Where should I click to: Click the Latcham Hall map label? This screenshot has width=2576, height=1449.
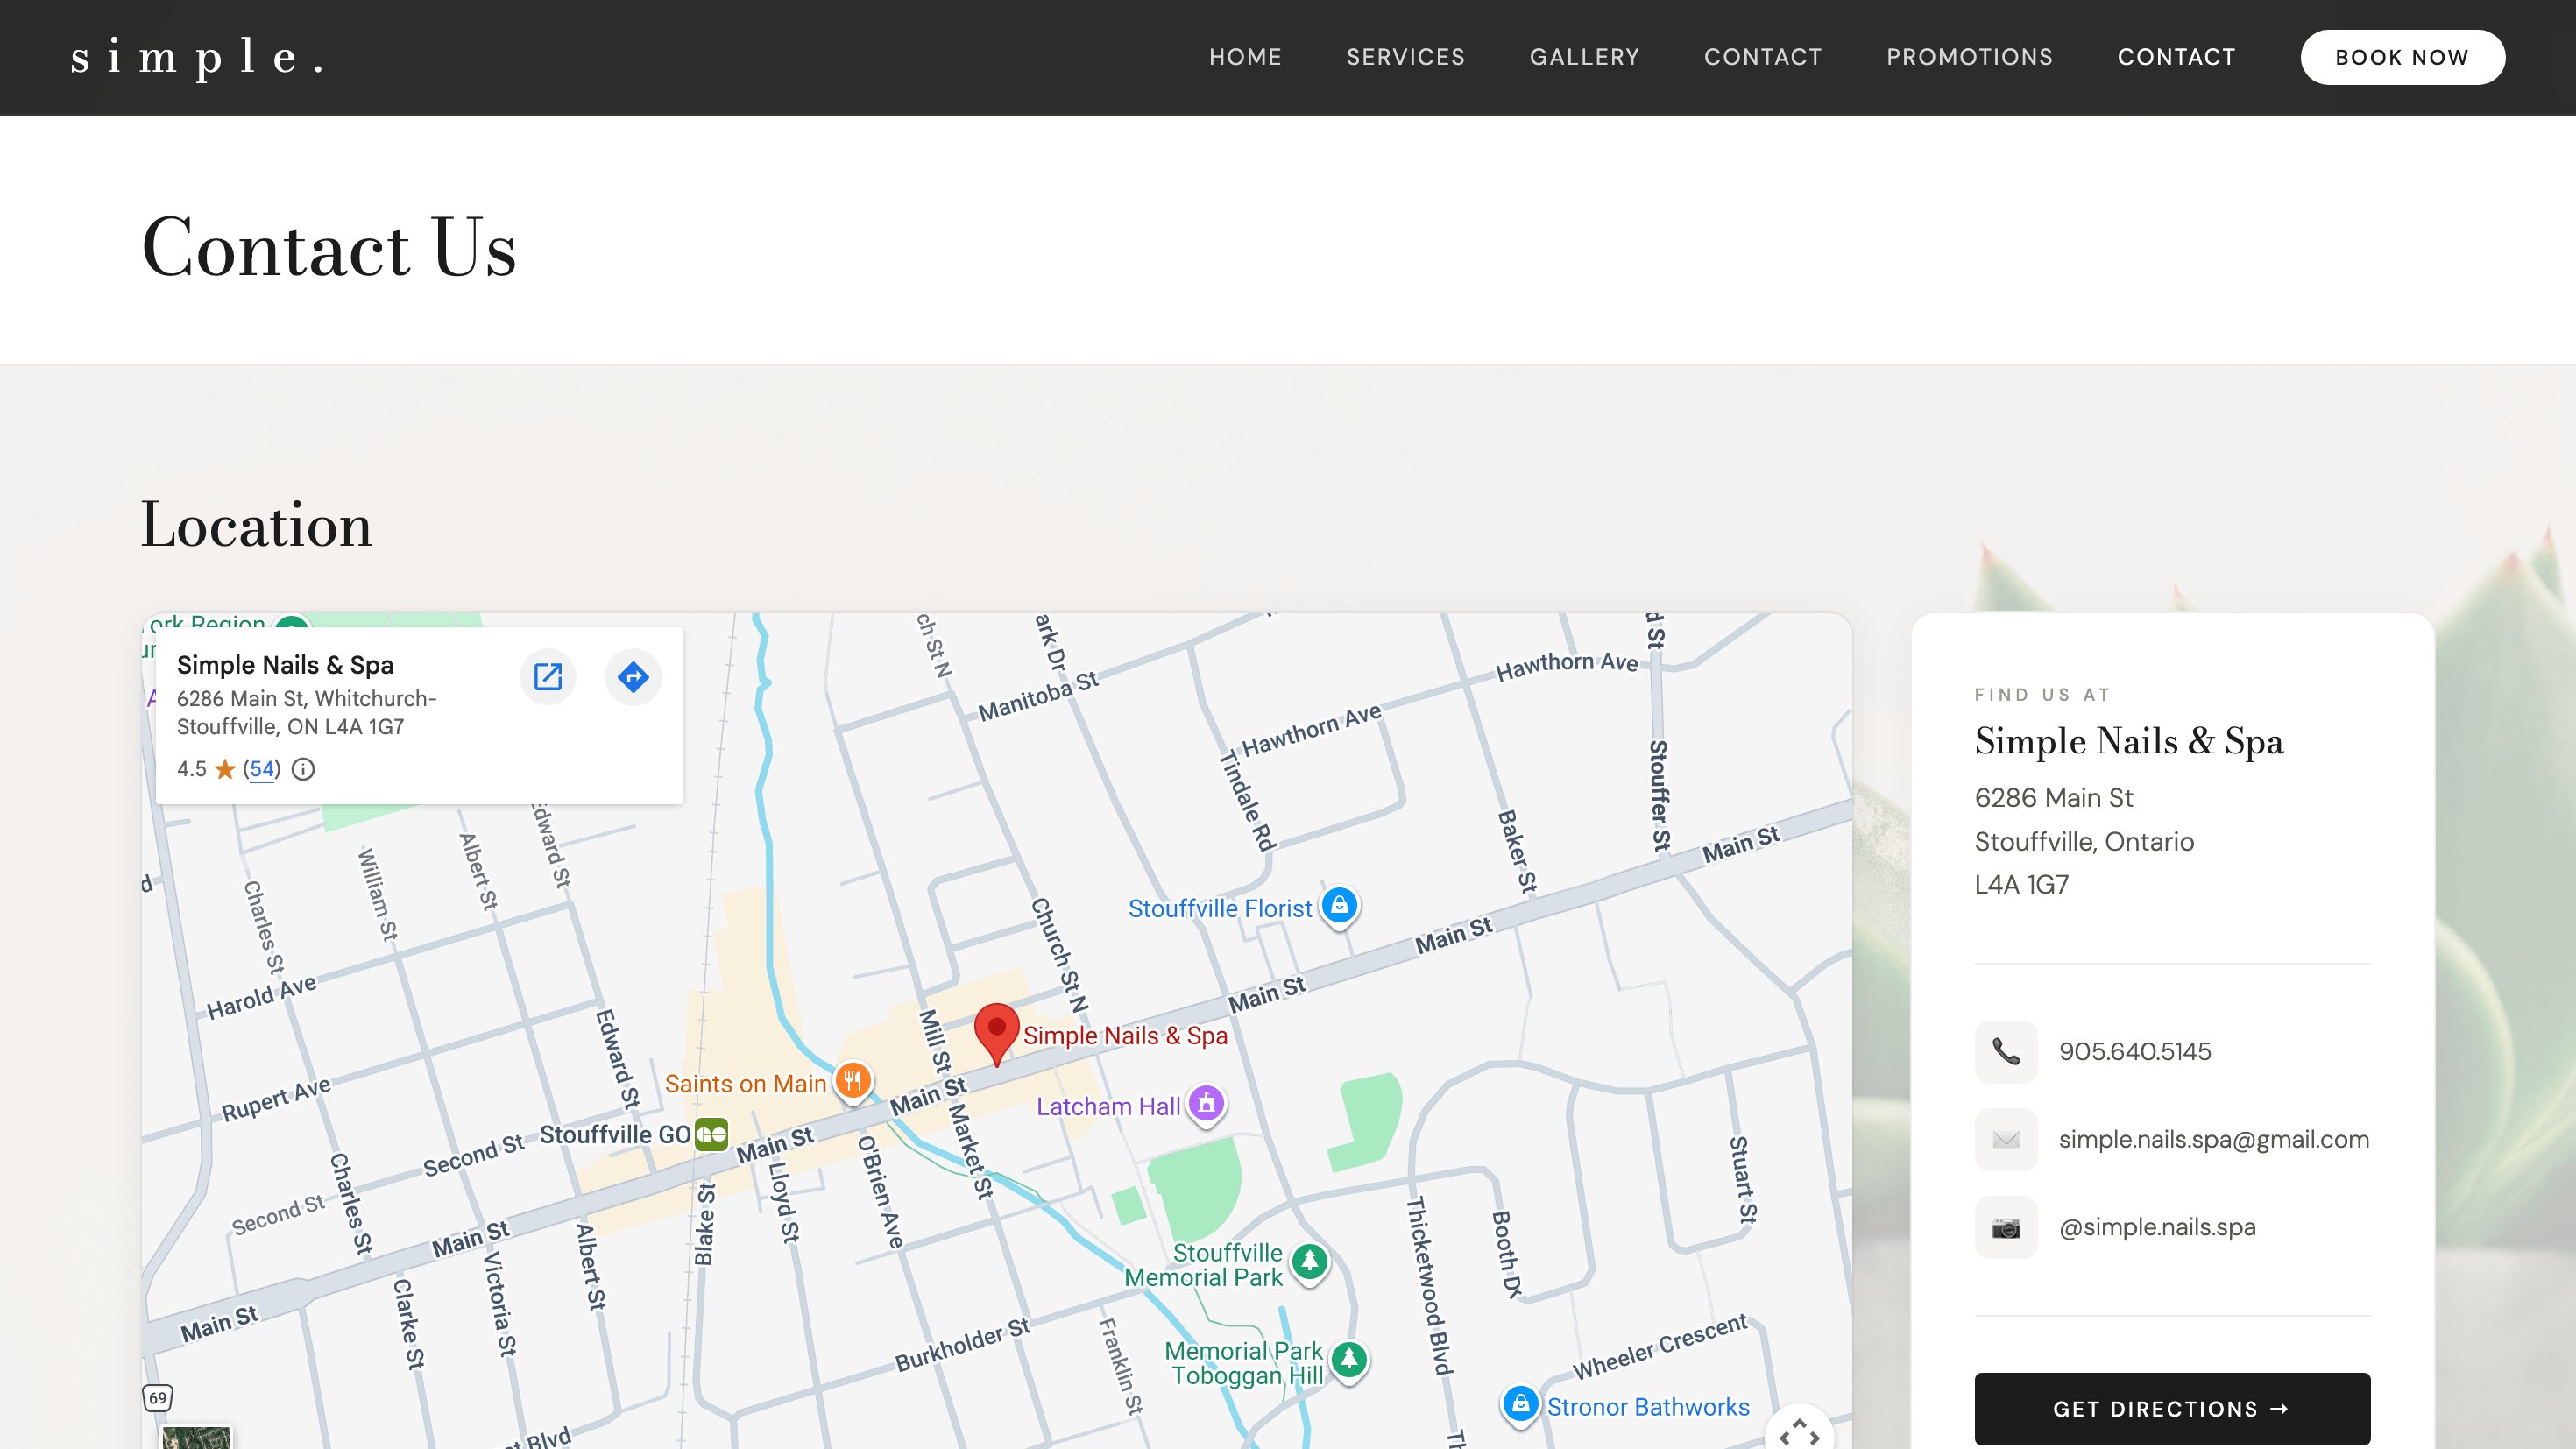coord(1108,1106)
